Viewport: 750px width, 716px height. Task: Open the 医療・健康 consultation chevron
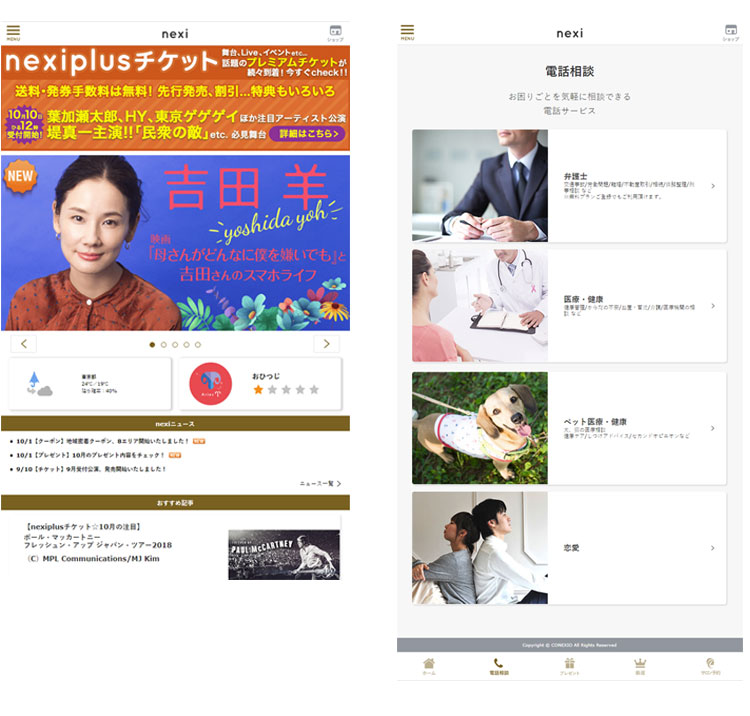point(713,306)
